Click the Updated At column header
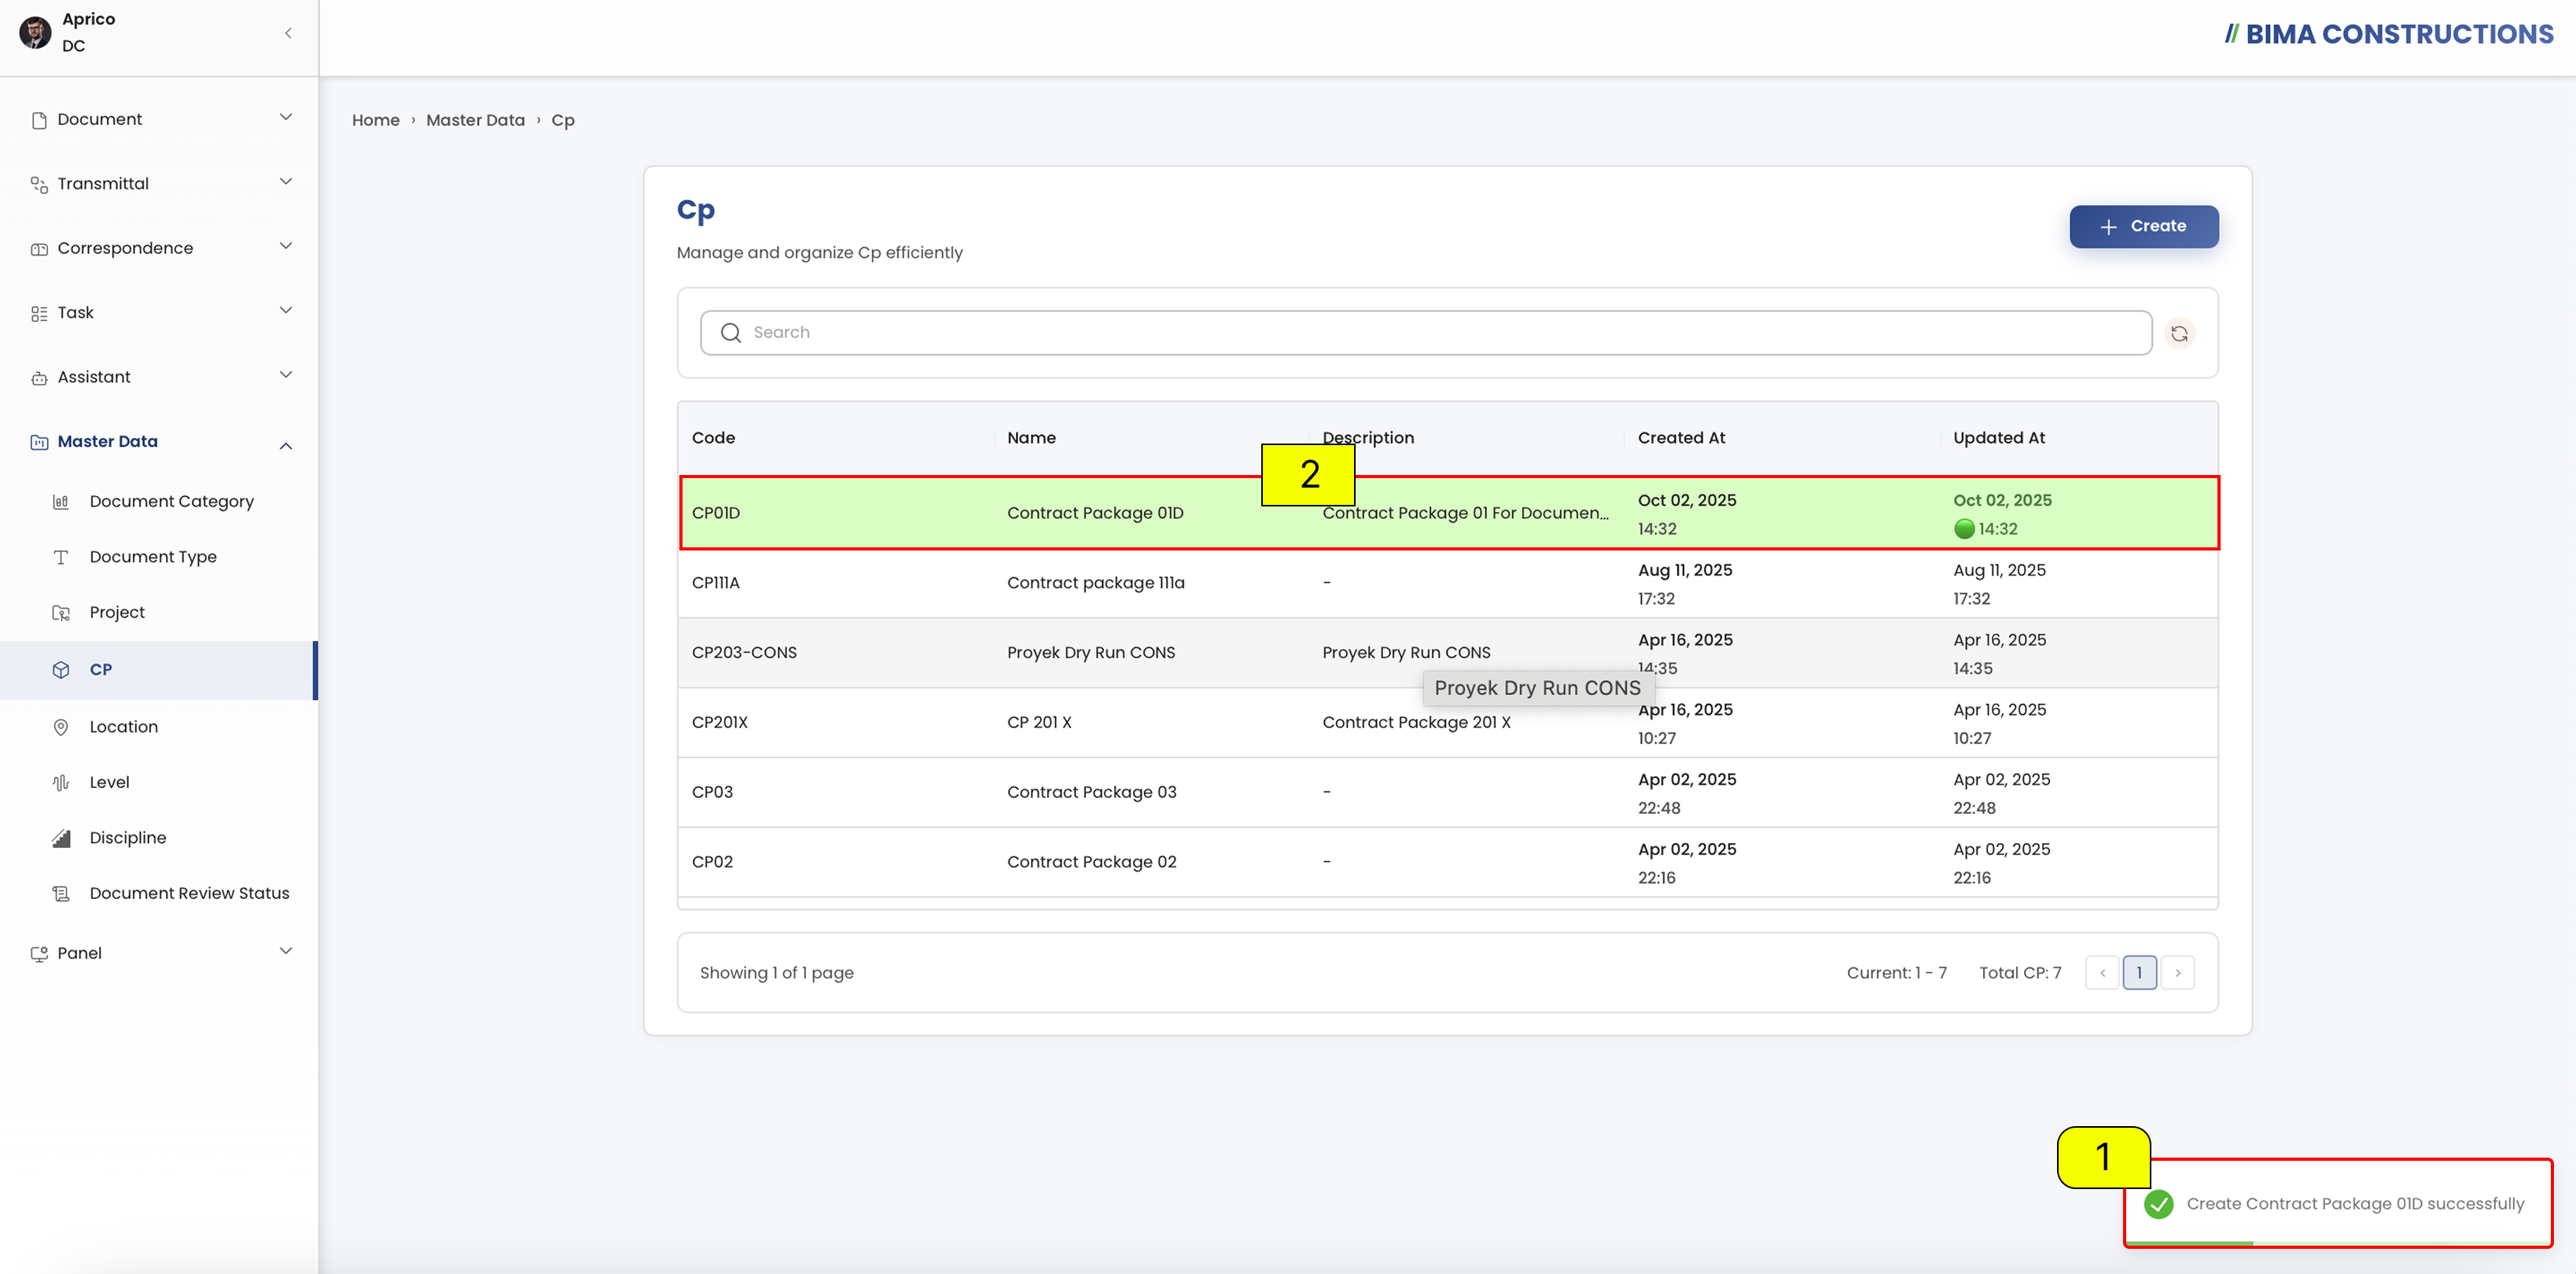 [1998, 438]
